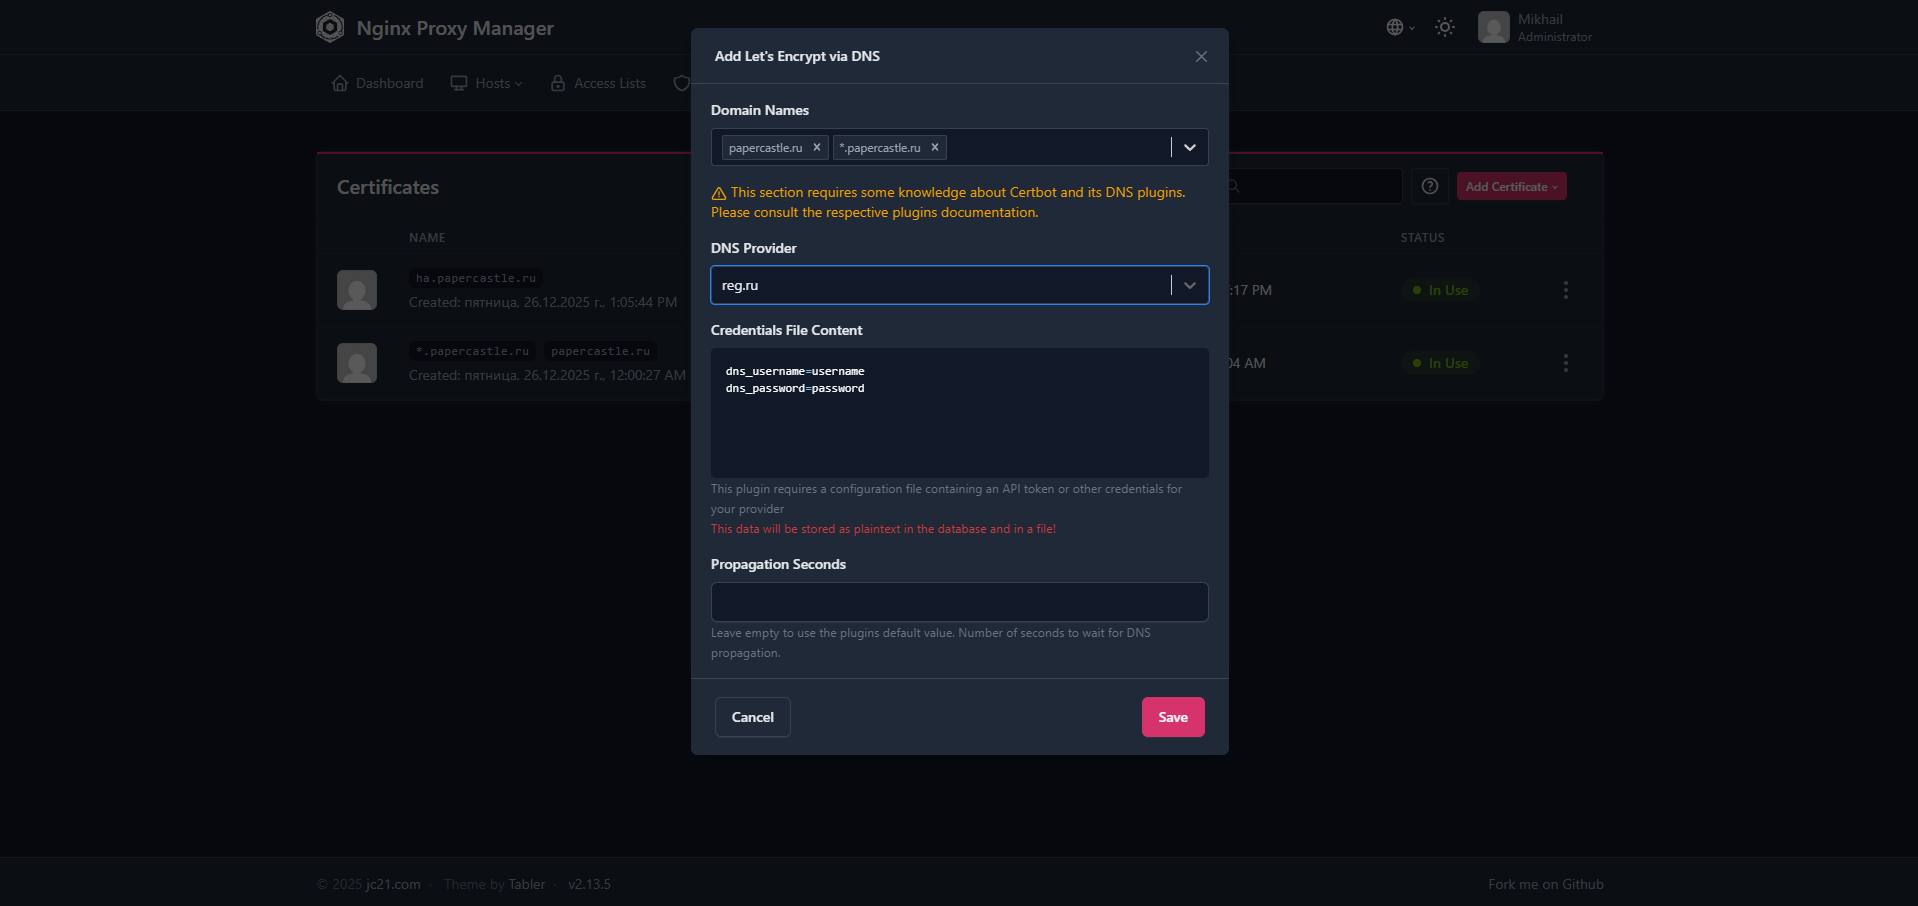Cancel the certificate dialog
Viewport: 1918px width, 906px height.
pyautogui.click(x=752, y=717)
